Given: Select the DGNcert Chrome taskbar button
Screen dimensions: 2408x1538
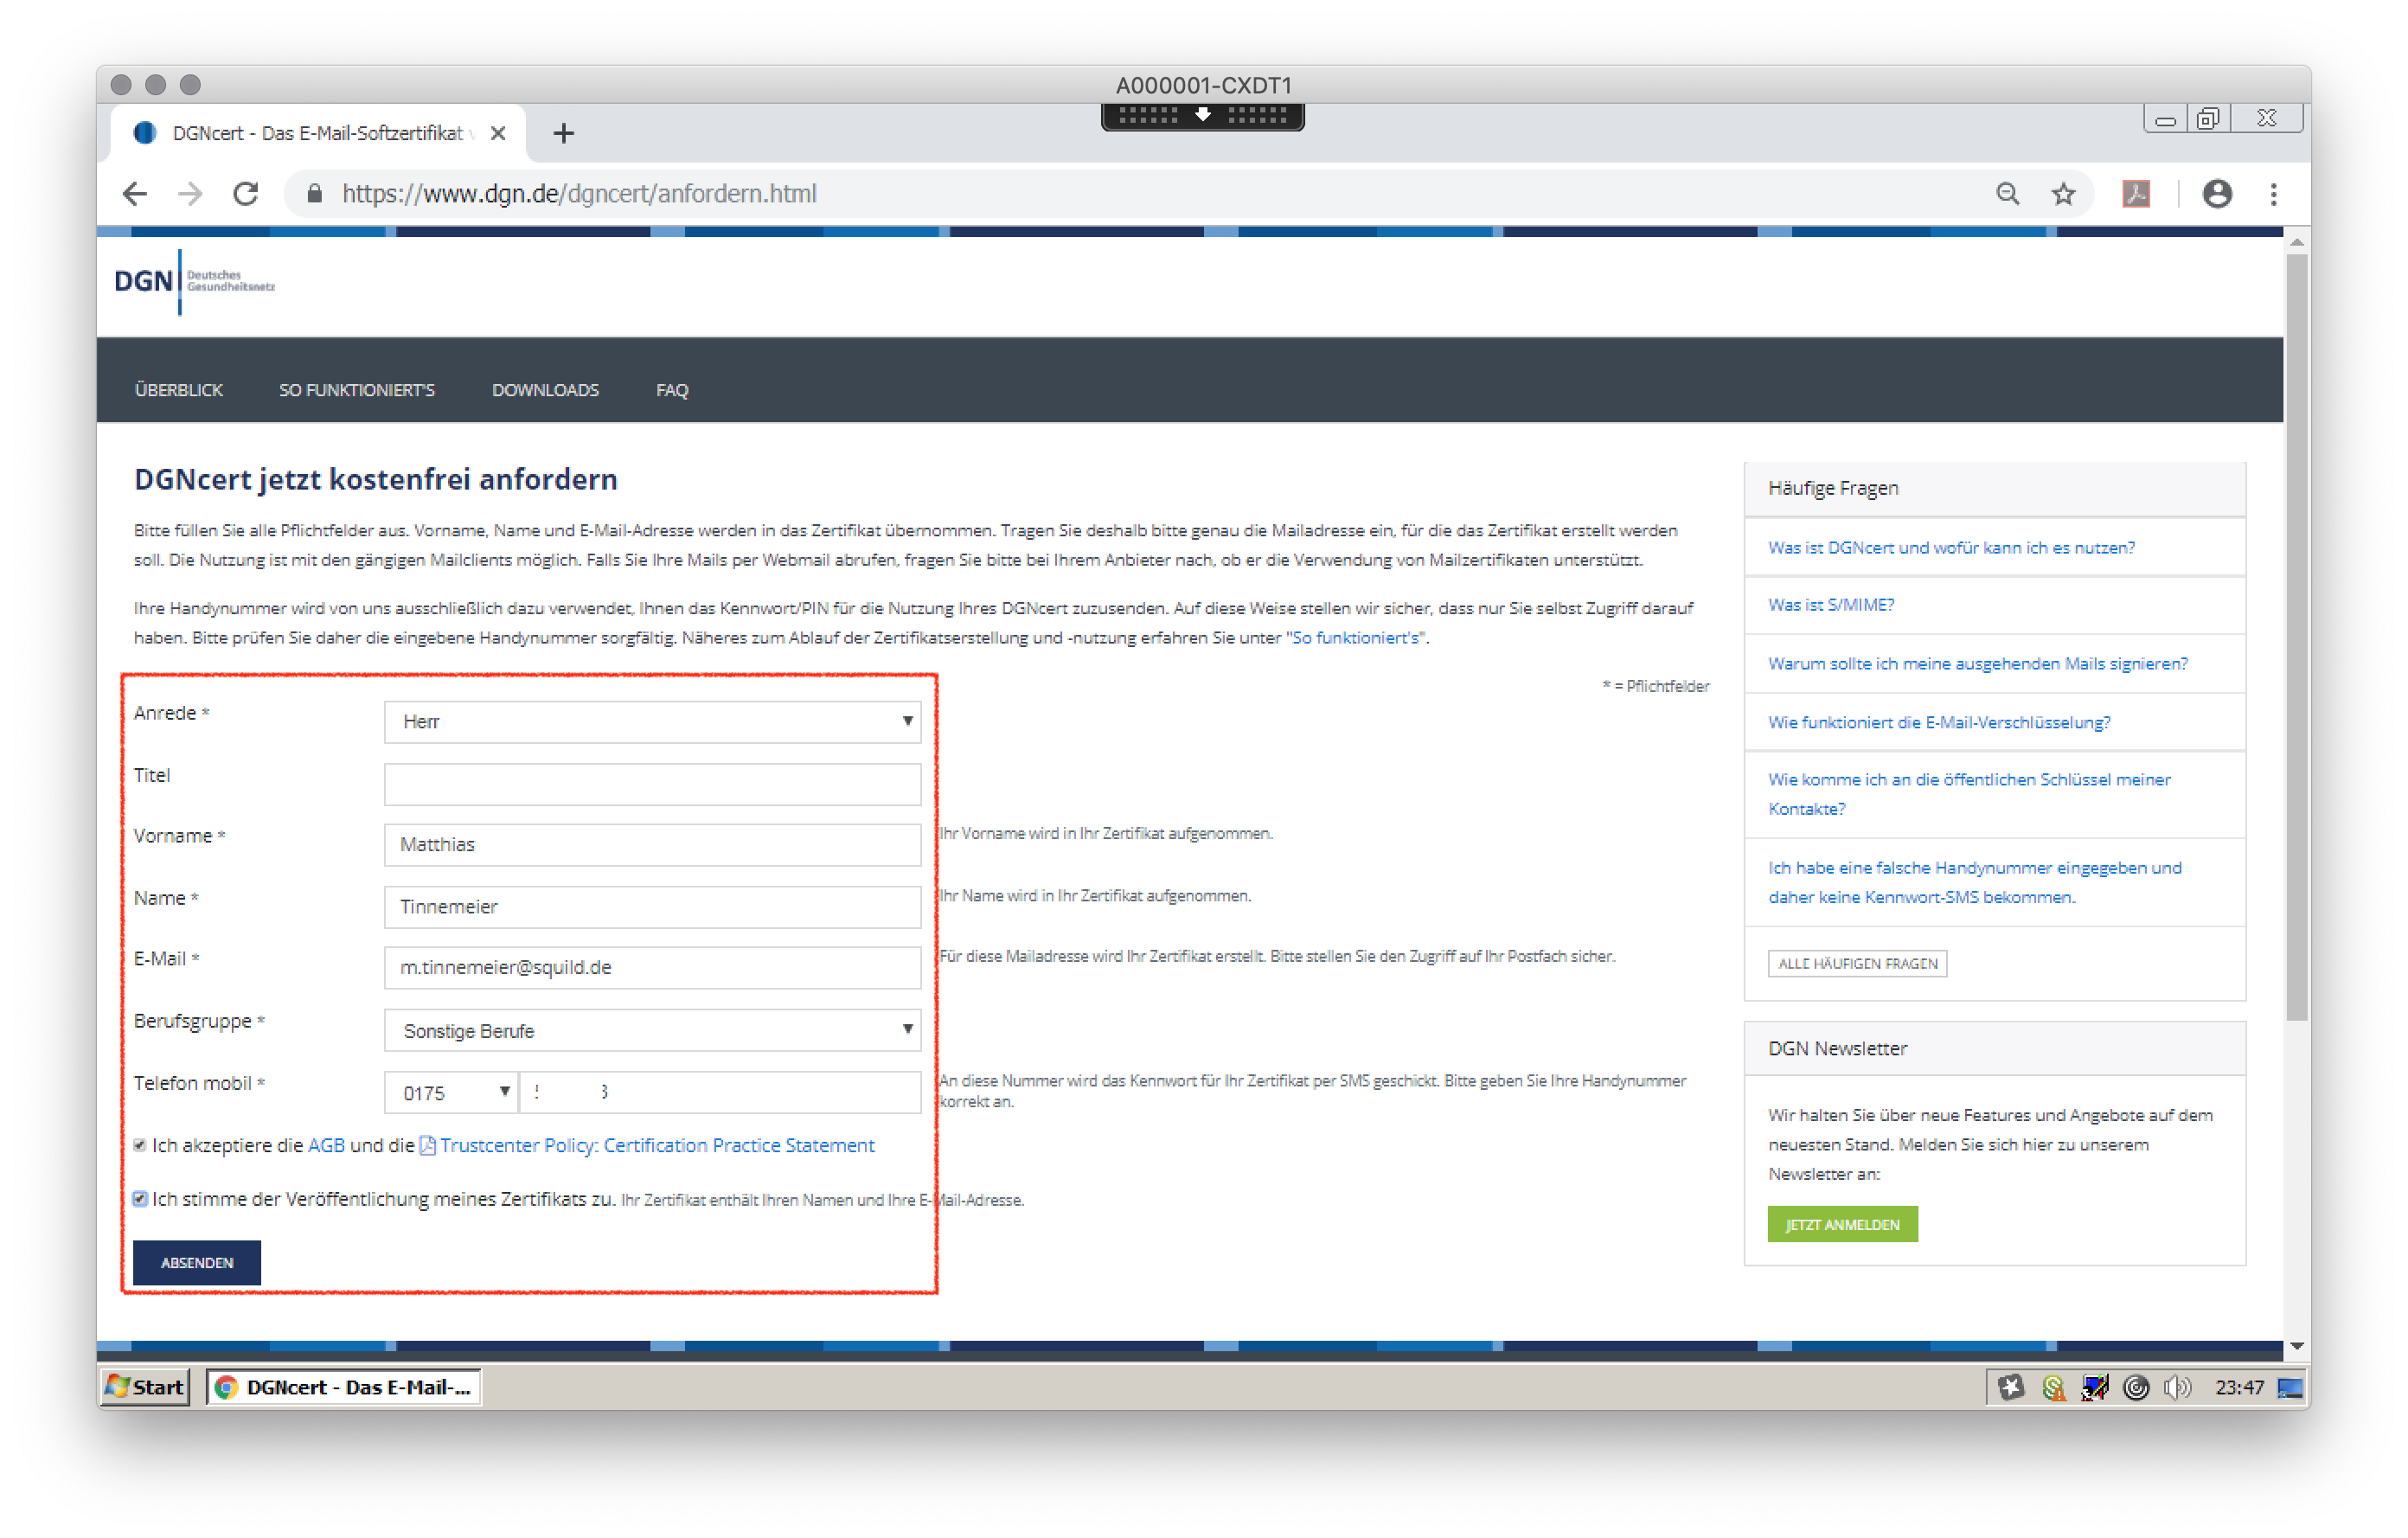Looking at the screenshot, I should (x=344, y=1387).
